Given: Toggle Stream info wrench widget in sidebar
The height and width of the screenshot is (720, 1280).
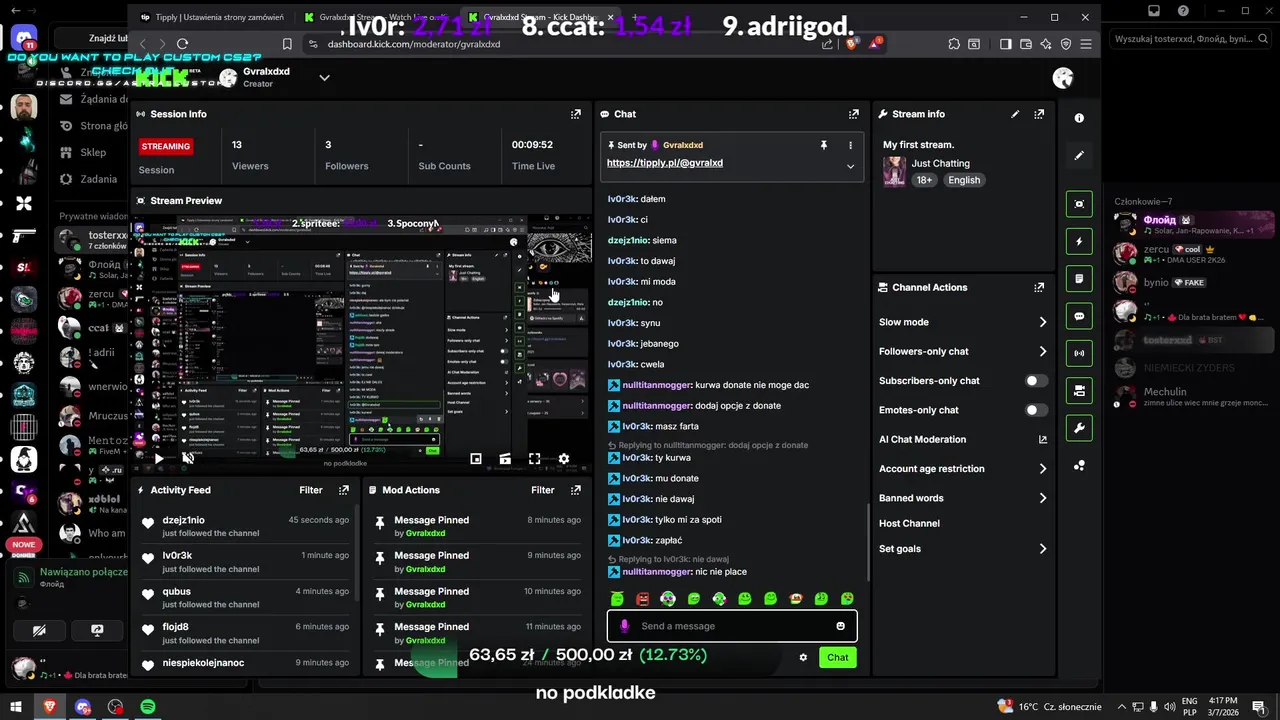Looking at the screenshot, I should coord(1079,428).
